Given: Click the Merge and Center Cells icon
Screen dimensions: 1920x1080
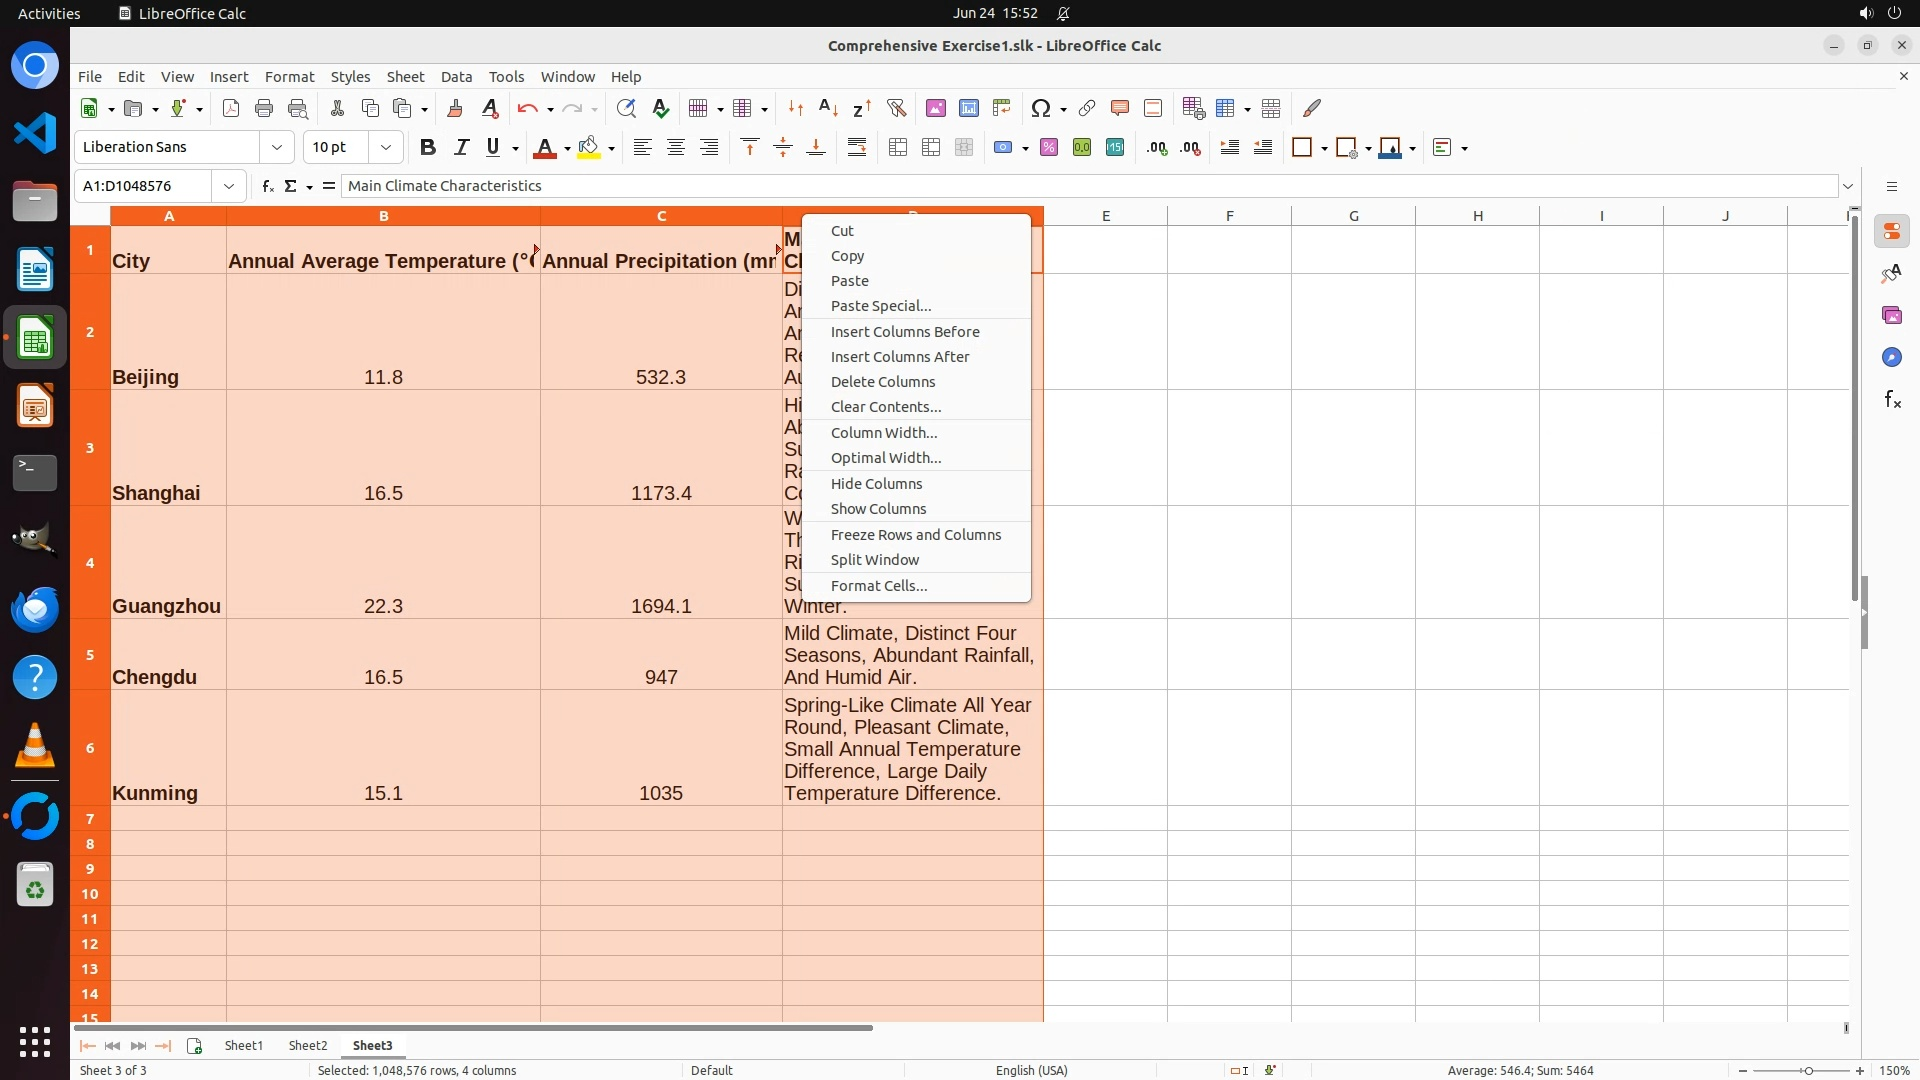Looking at the screenshot, I should point(898,147).
